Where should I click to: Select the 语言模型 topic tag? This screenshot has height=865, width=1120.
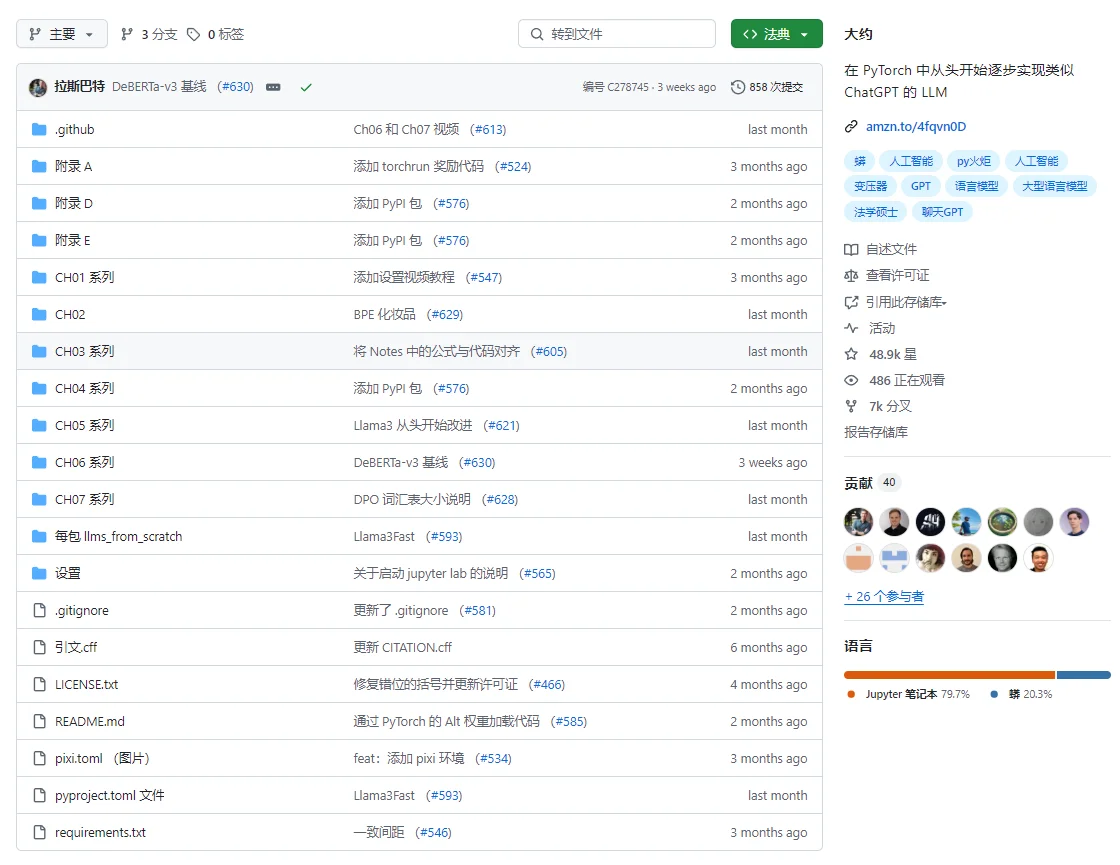pyautogui.click(x=976, y=186)
